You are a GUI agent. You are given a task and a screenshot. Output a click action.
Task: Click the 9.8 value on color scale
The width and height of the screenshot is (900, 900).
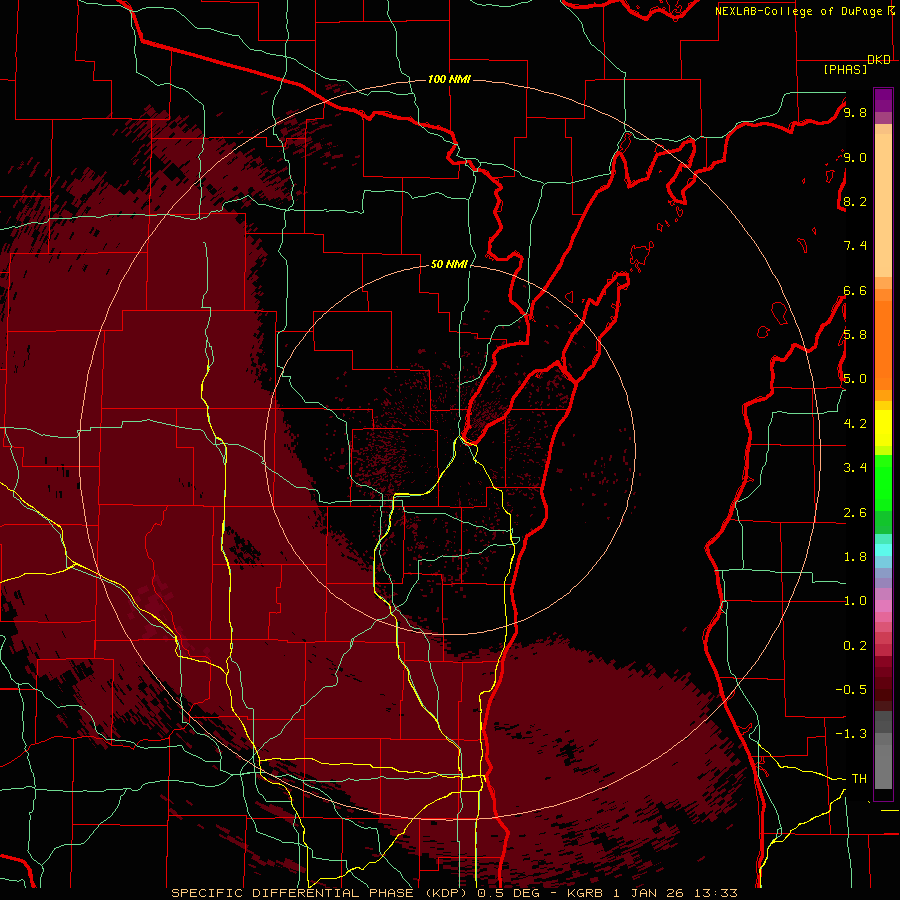pyautogui.click(x=855, y=112)
